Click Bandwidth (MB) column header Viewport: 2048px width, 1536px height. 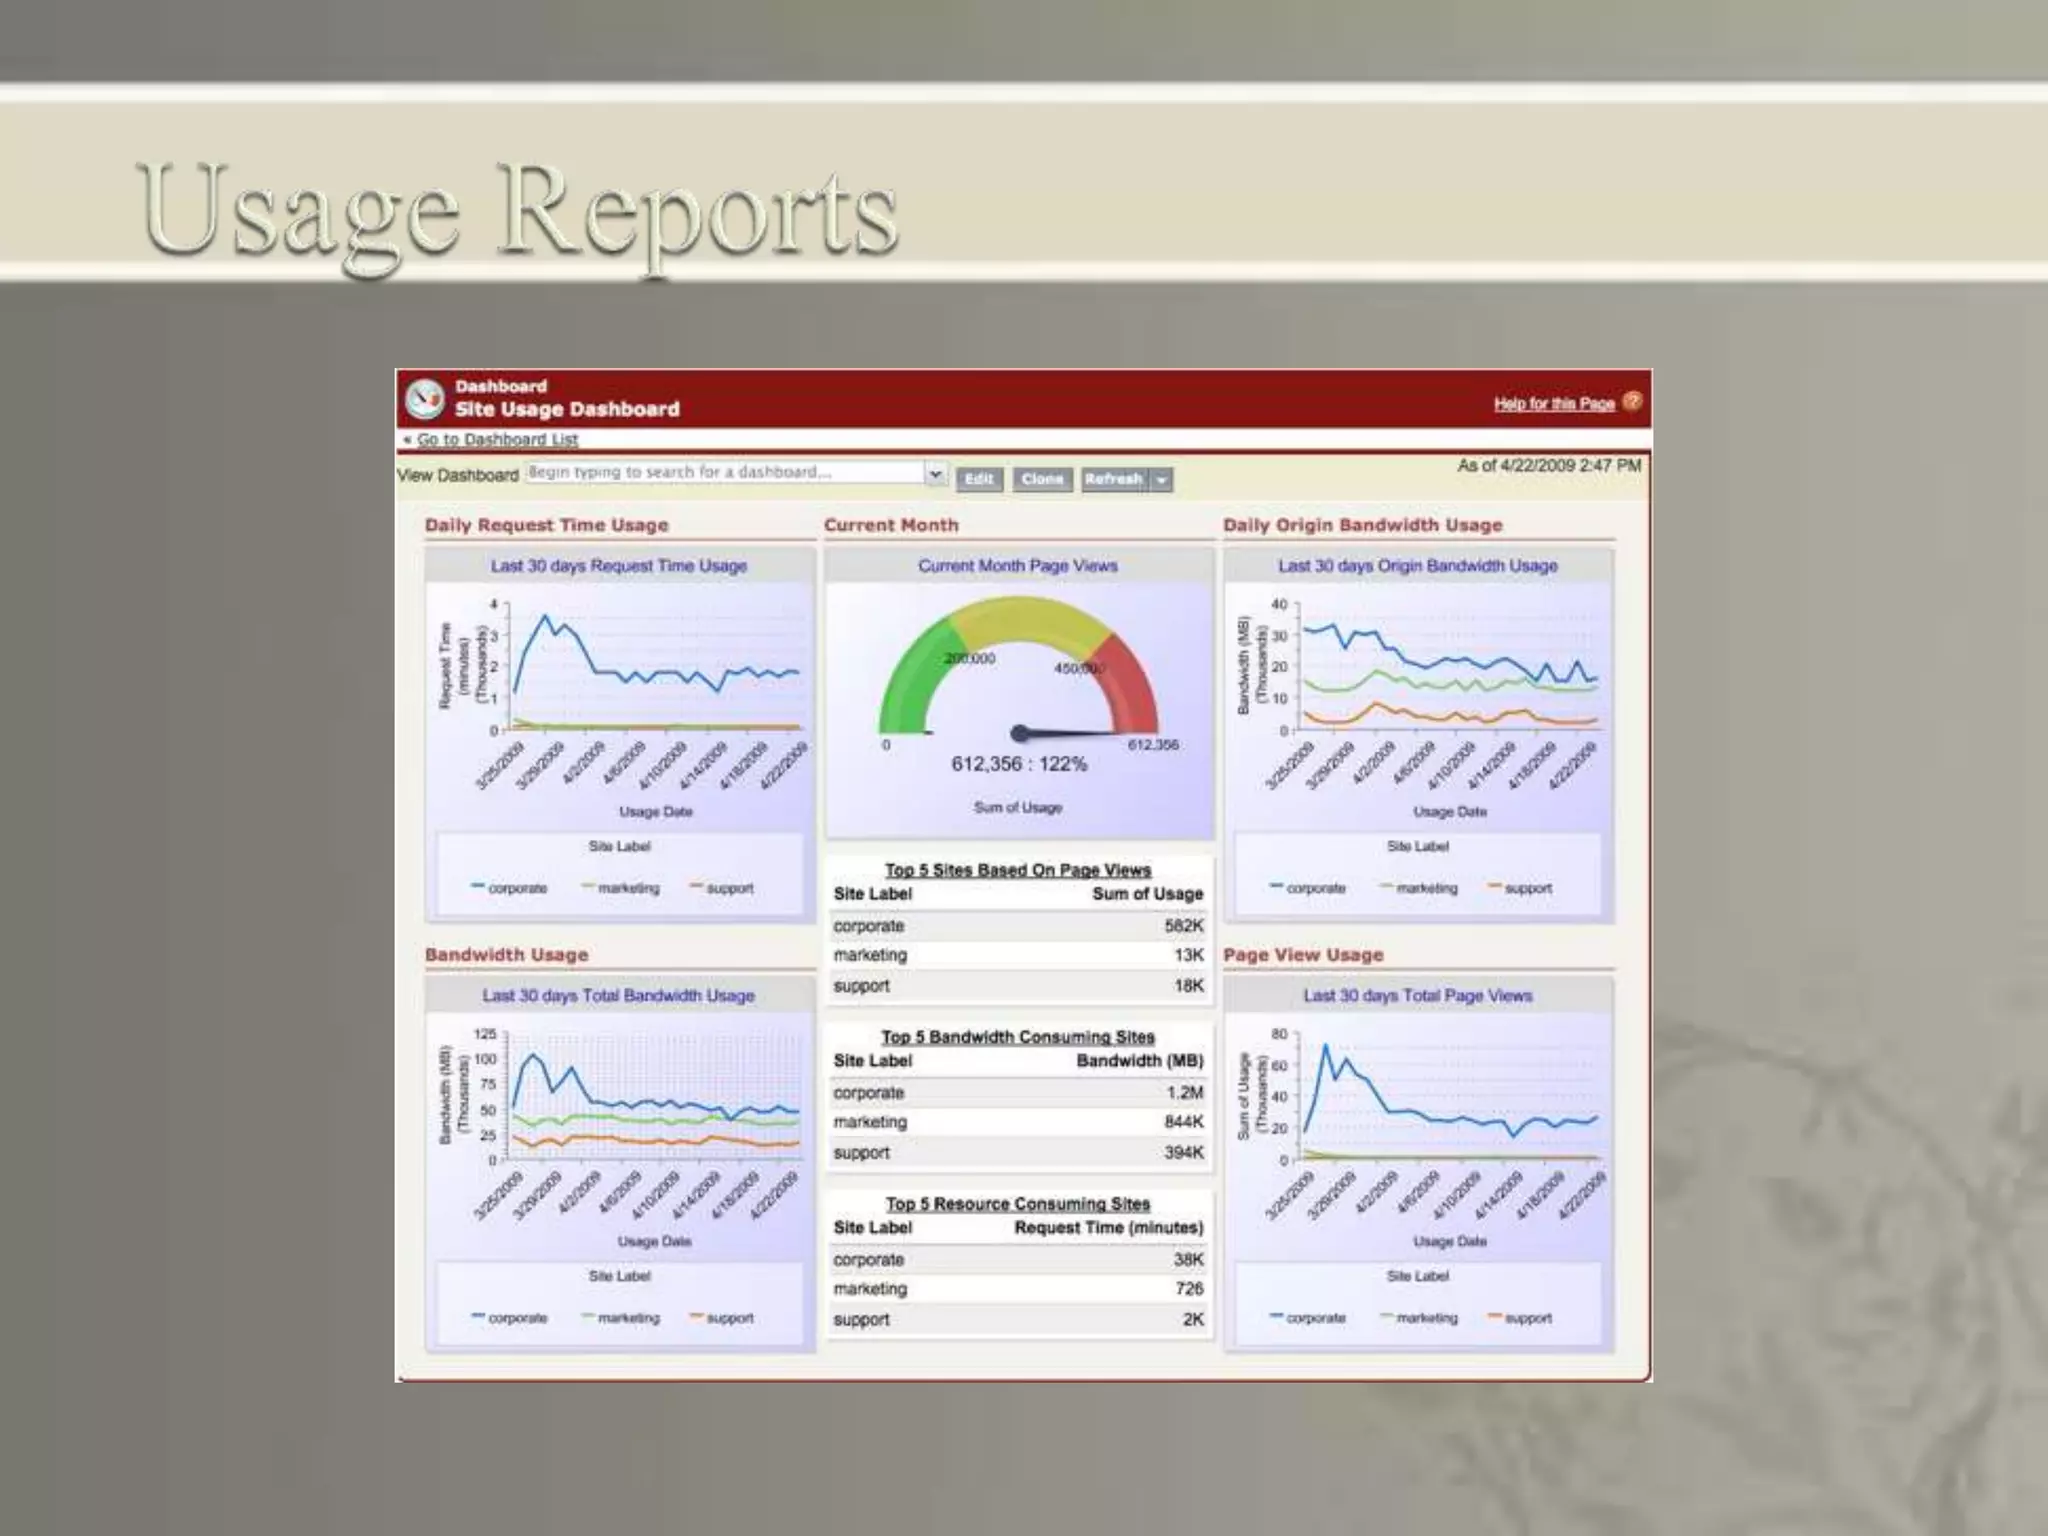click(1140, 1061)
